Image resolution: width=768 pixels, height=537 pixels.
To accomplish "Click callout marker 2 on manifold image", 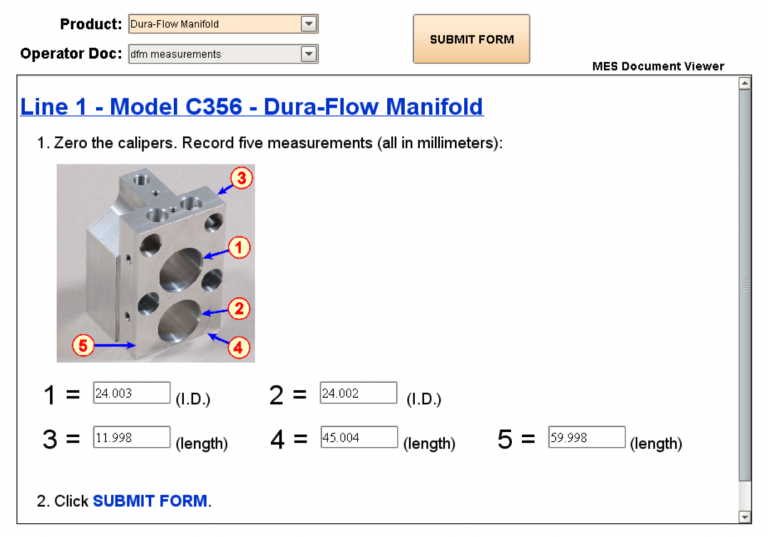I will click(239, 308).
